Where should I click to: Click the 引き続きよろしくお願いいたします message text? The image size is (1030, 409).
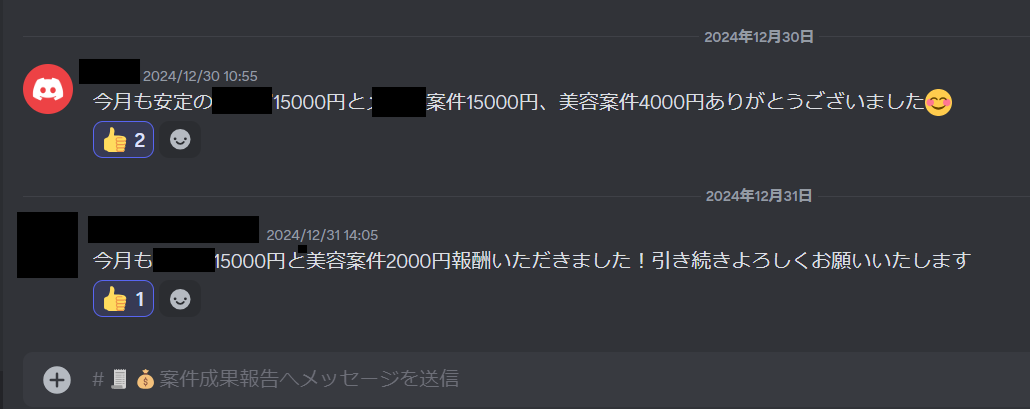[x=811, y=261]
